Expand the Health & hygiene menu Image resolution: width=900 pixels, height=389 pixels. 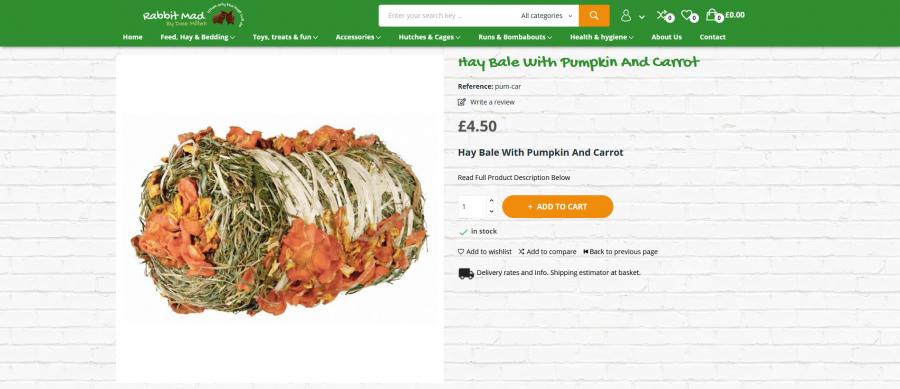coord(602,37)
